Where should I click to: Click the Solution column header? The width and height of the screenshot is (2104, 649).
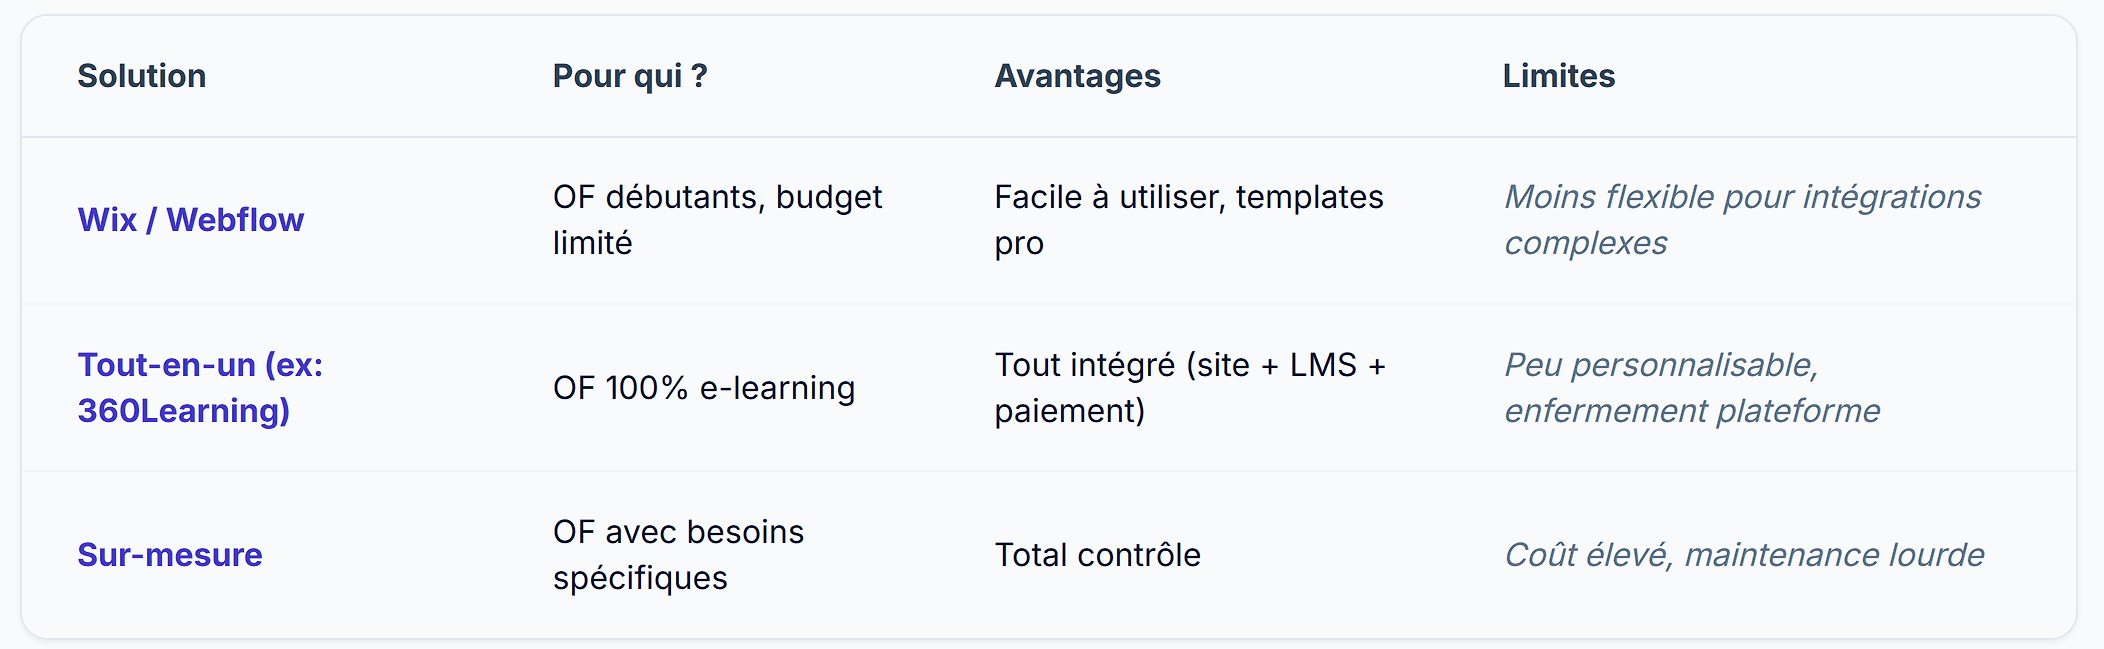(142, 76)
